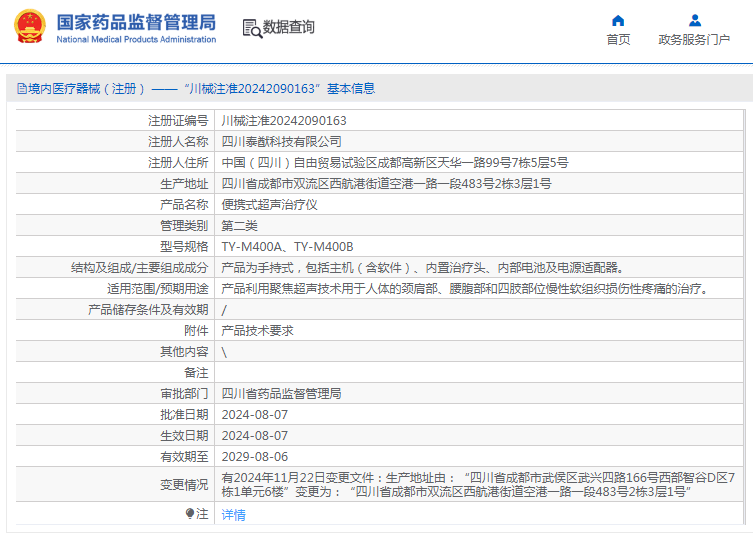Open the 详情 link
The width and height of the screenshot is (753, 538).
(x=233, y=515)
